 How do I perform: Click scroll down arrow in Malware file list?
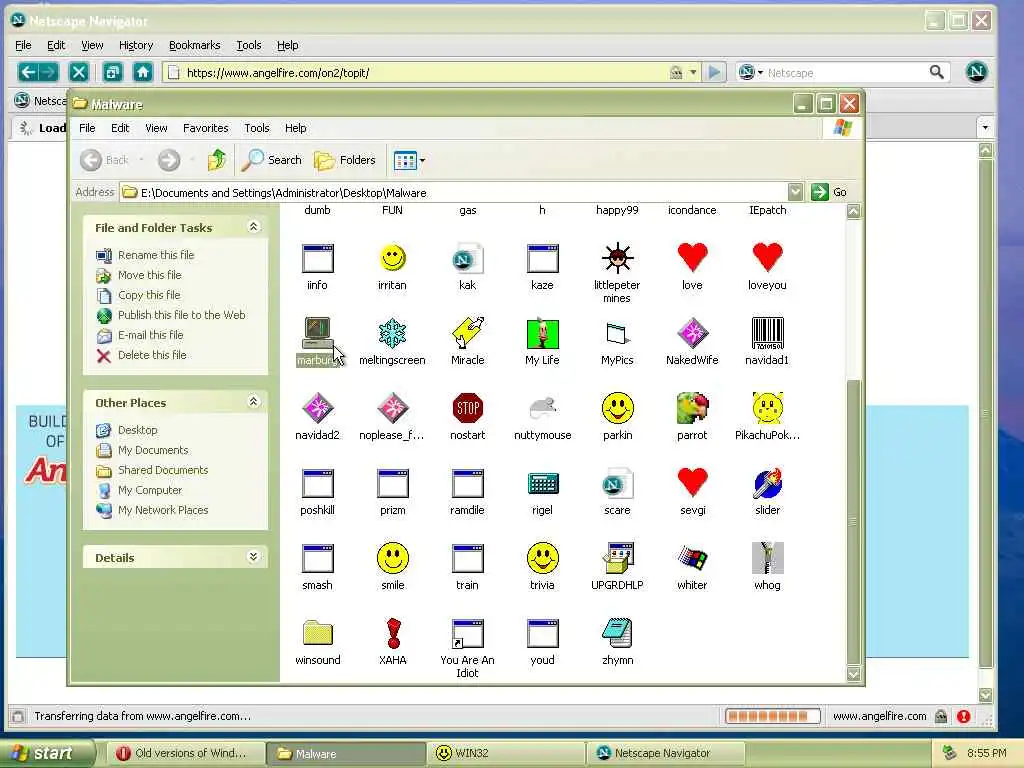[x=854, y=674]
